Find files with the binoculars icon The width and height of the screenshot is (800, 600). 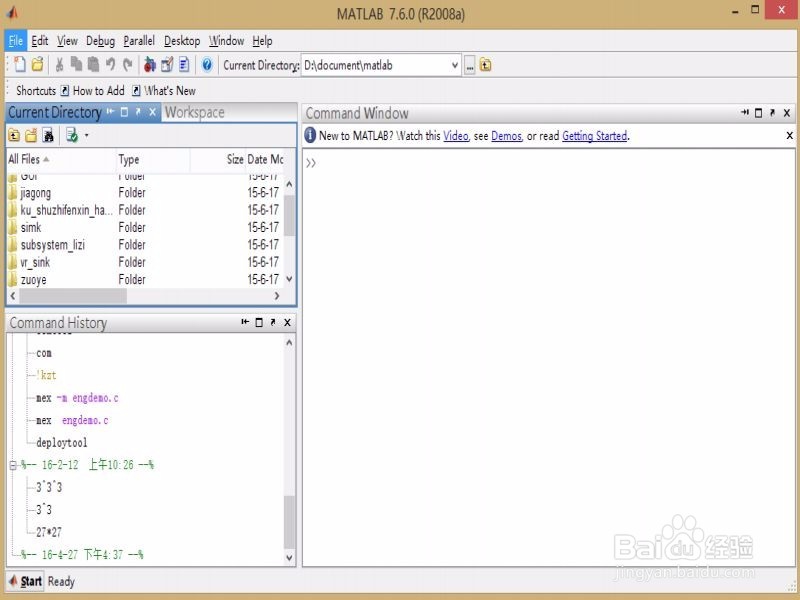pos(48,136)
